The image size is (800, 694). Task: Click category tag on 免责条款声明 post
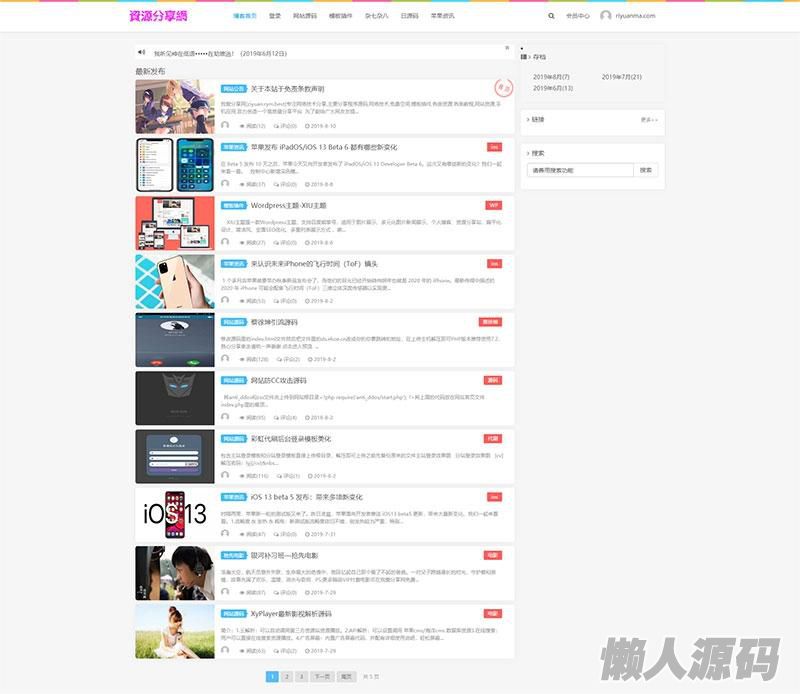click(234, 89)
